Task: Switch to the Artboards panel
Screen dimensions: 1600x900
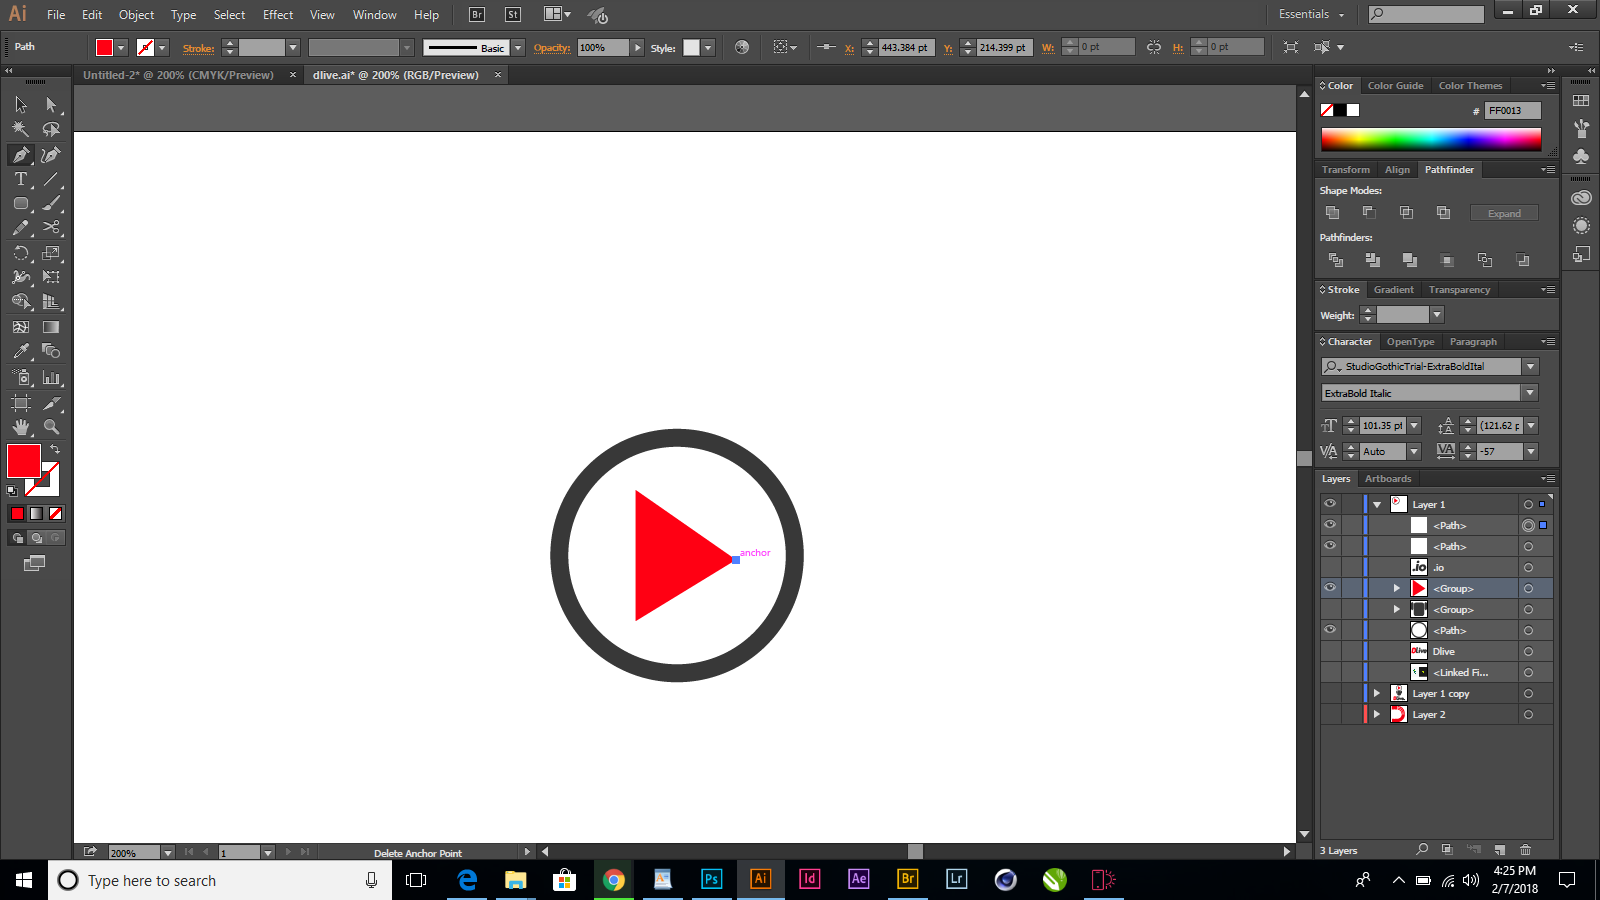Action: click(1387, 478)
